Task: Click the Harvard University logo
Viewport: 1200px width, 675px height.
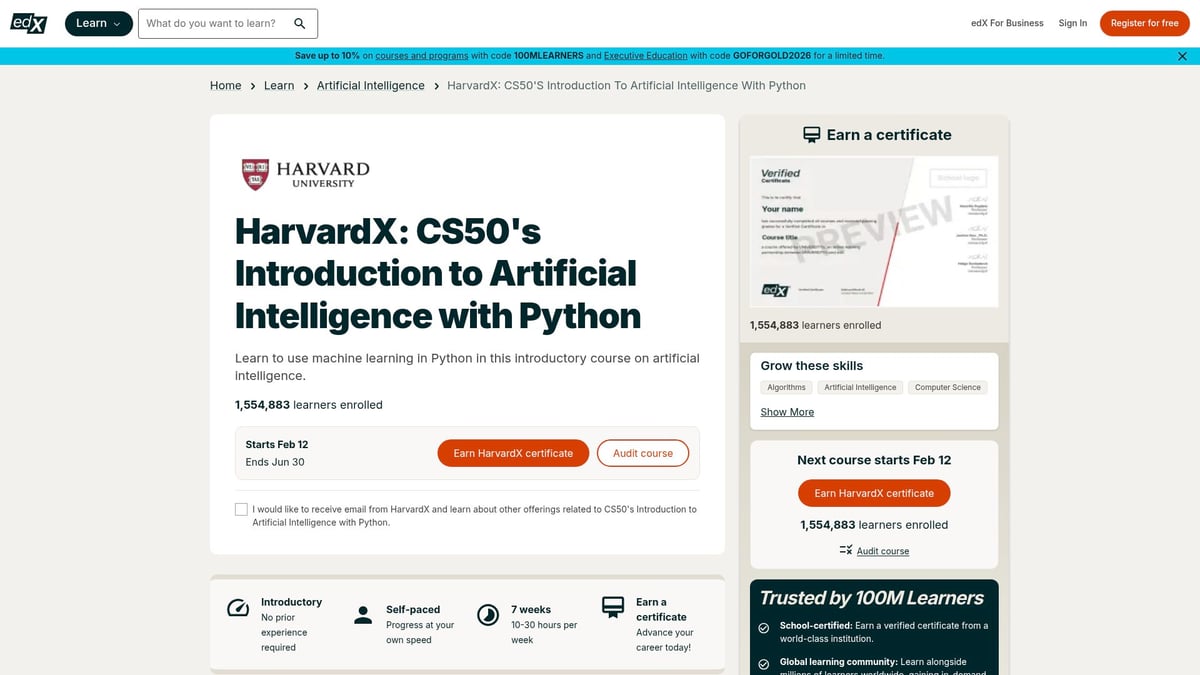Action: (x=306, y=174)
